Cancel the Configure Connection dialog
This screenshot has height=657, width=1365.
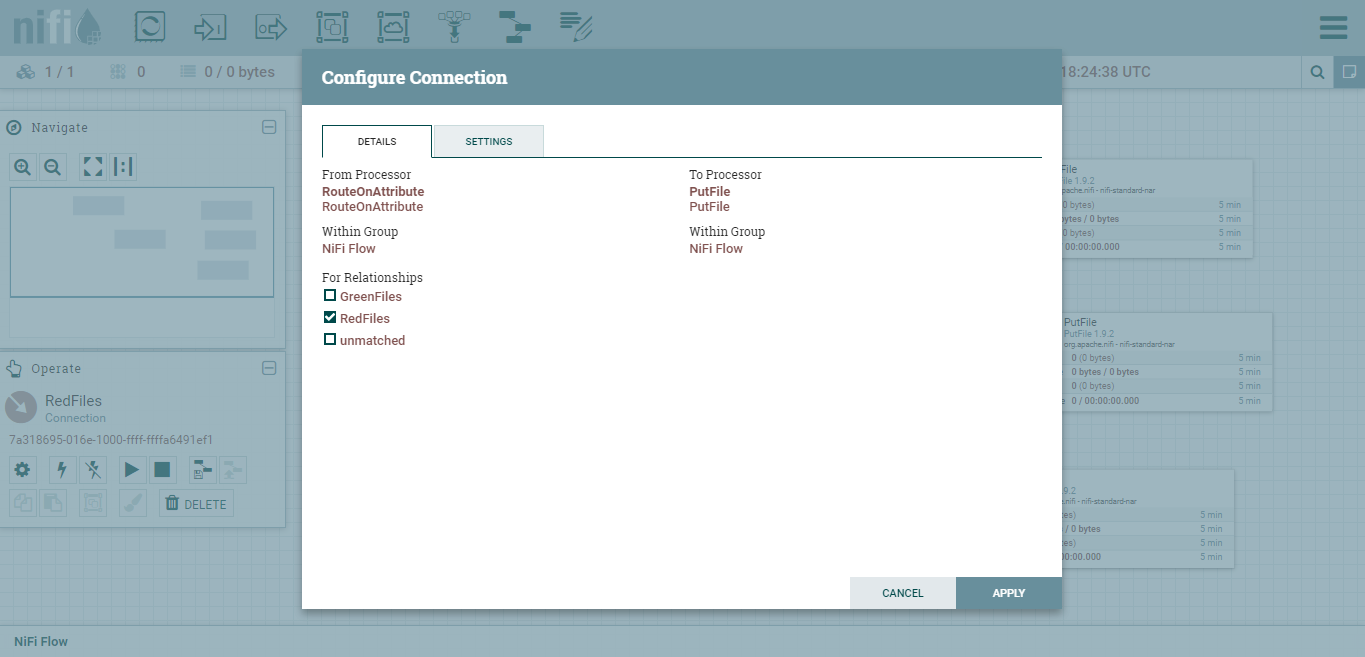(x=902, y=593)
